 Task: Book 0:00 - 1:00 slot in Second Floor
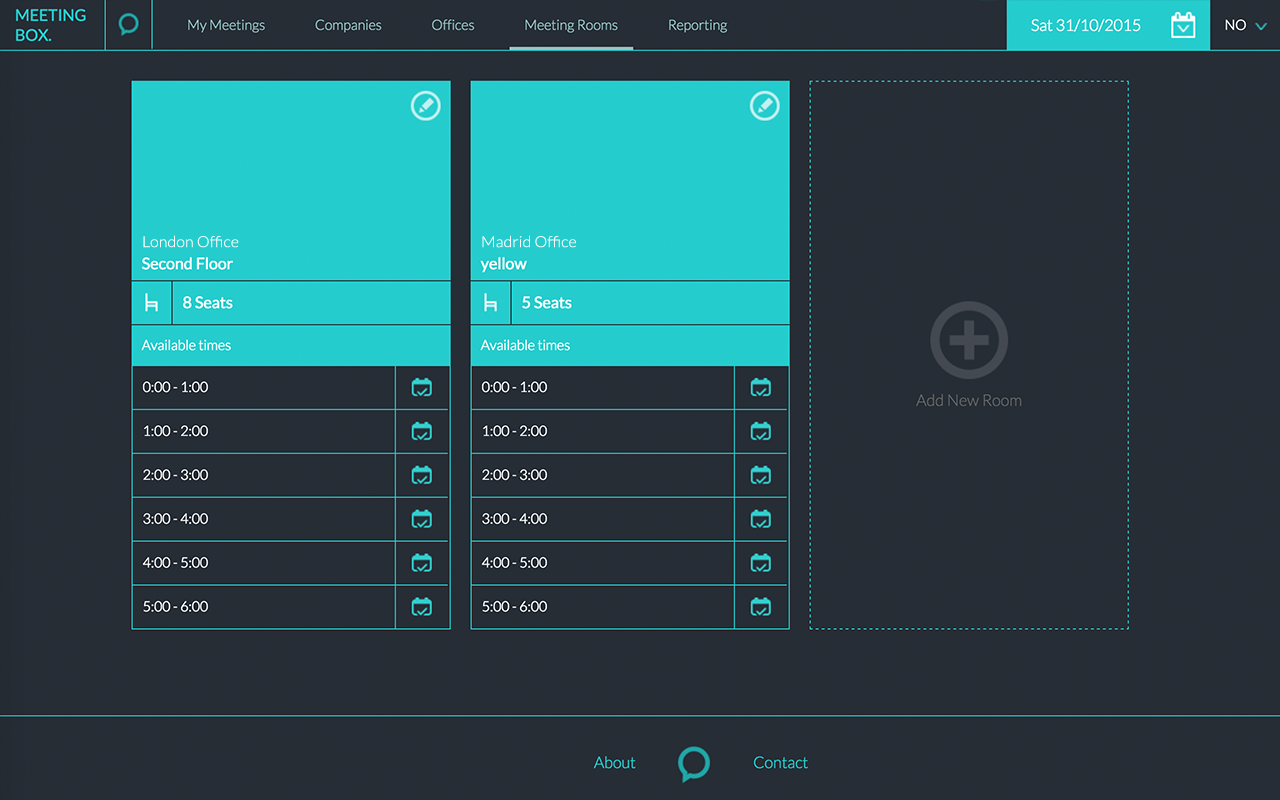coord(422,387)
